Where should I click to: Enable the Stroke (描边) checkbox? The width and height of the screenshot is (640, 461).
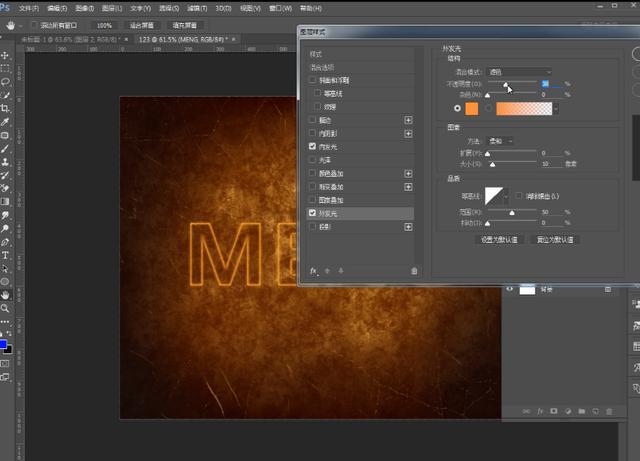click(x=313, y=120)
